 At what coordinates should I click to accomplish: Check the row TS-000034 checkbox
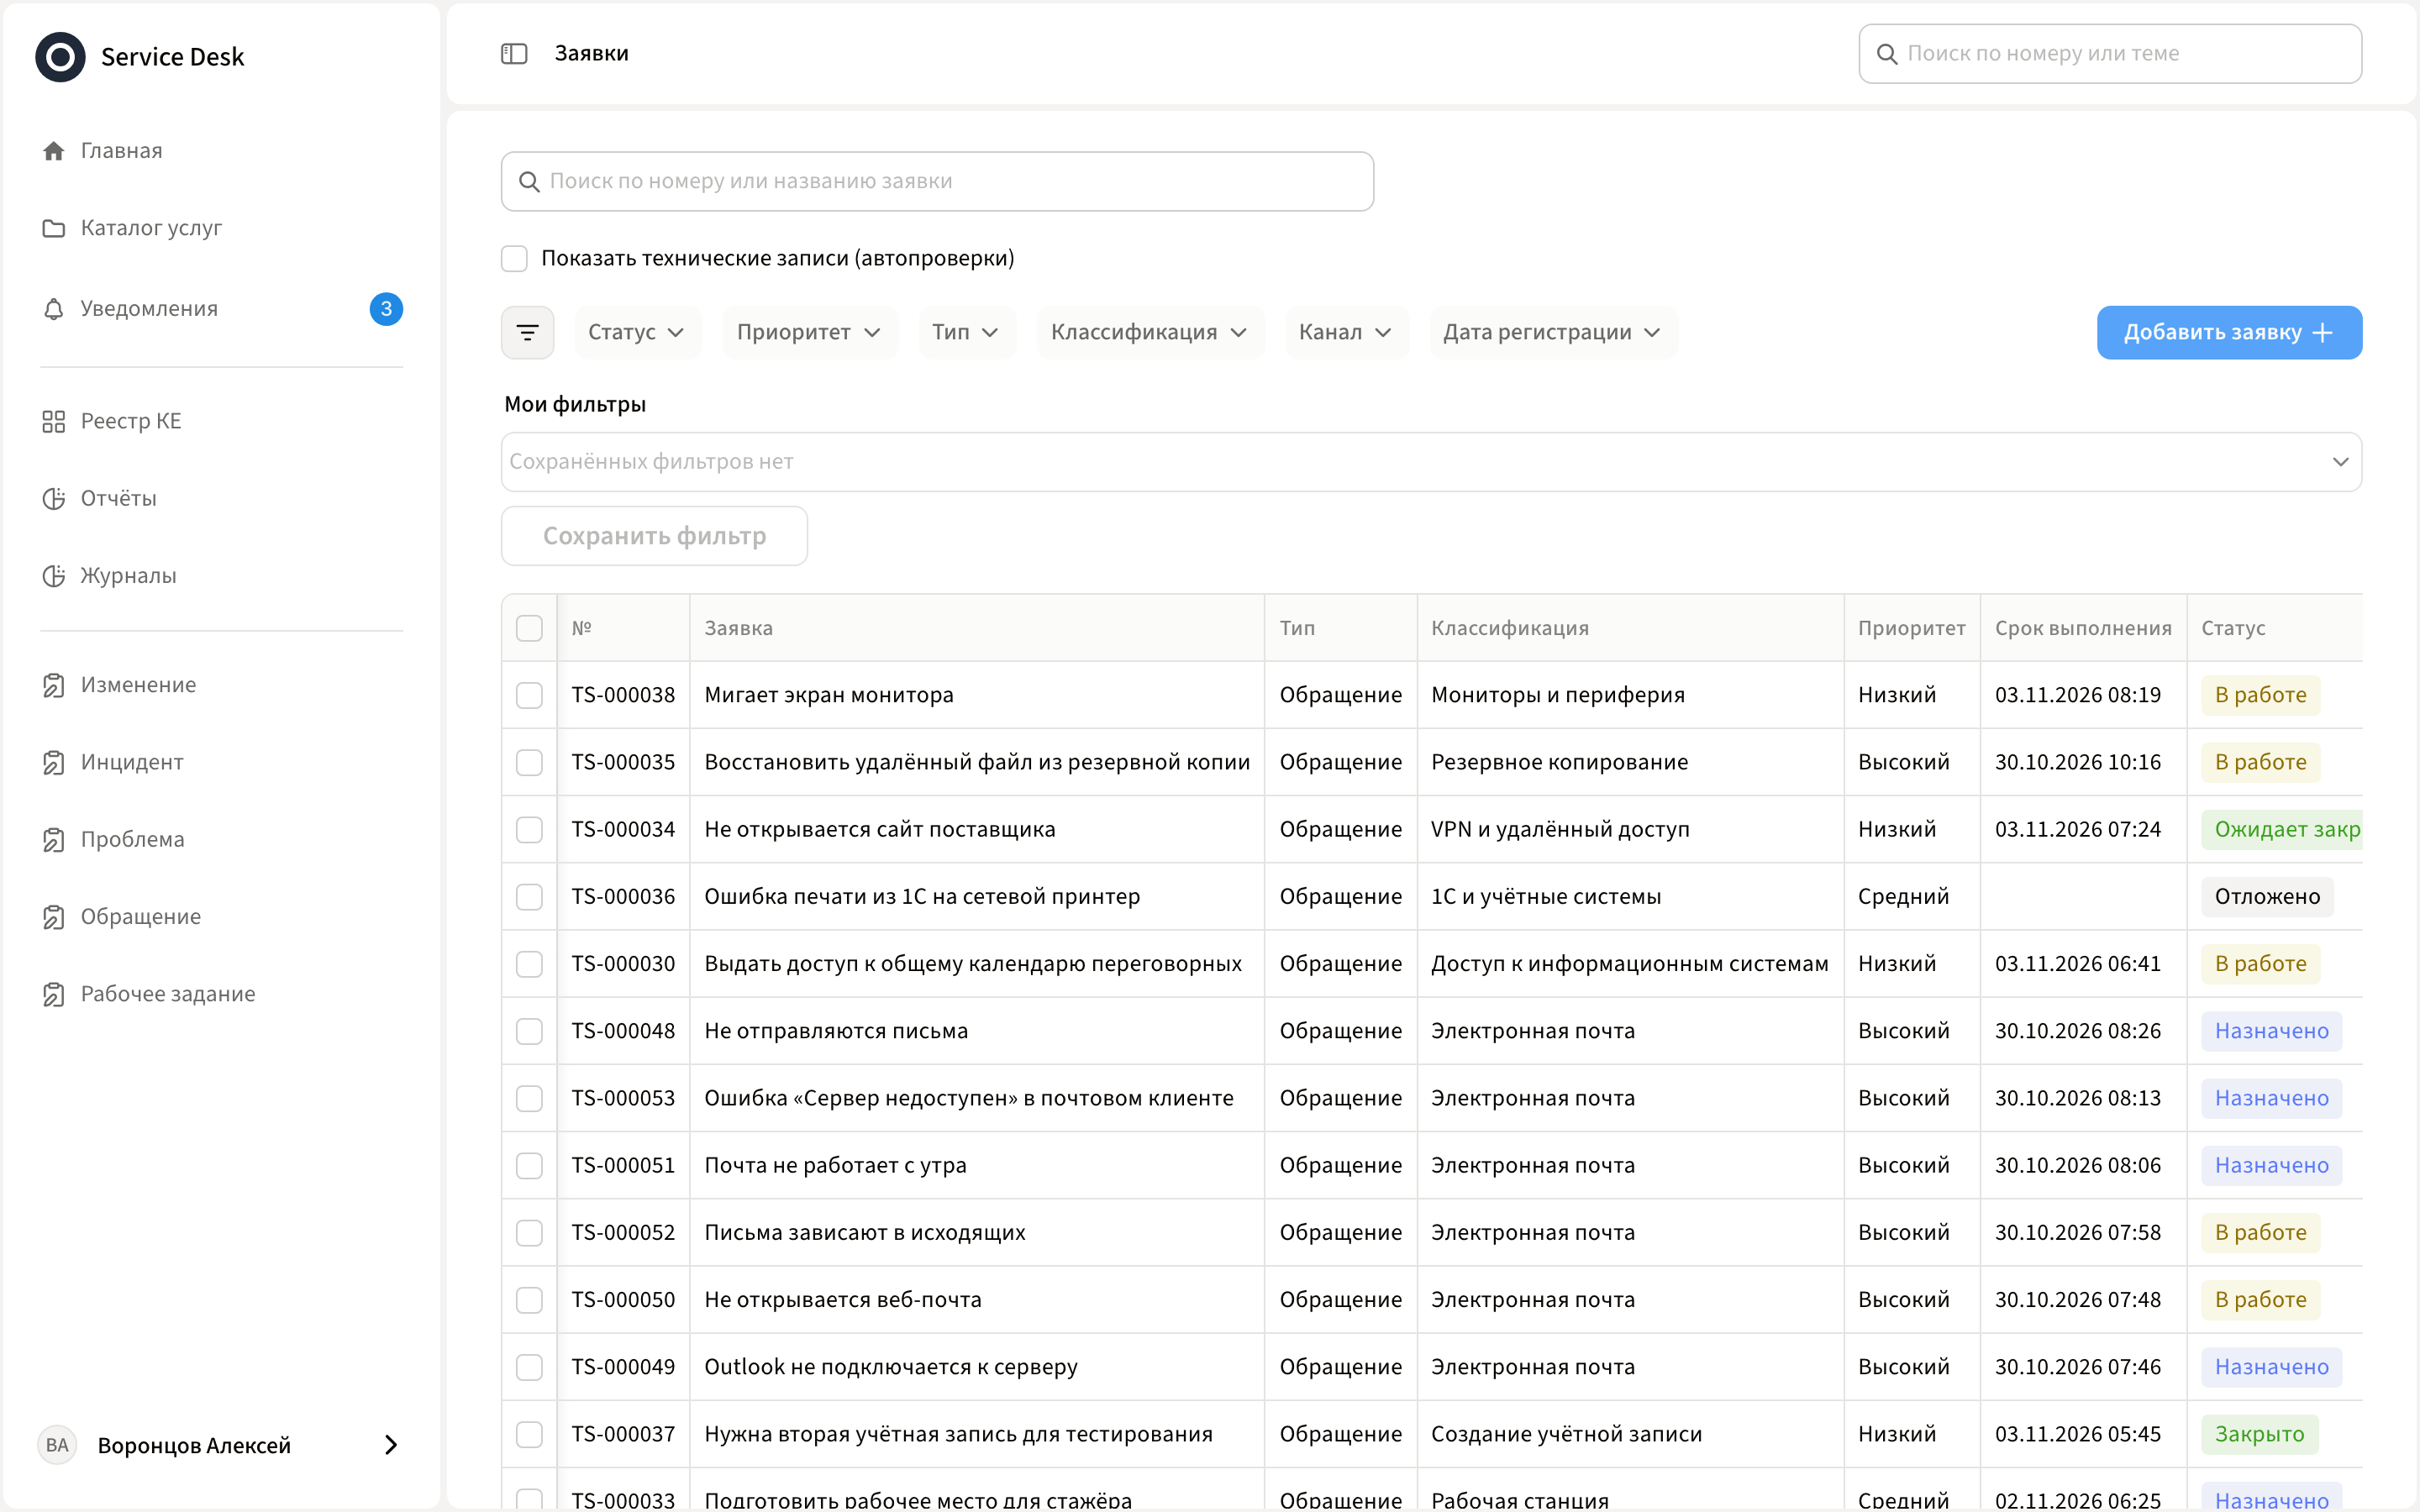[529, 829]
